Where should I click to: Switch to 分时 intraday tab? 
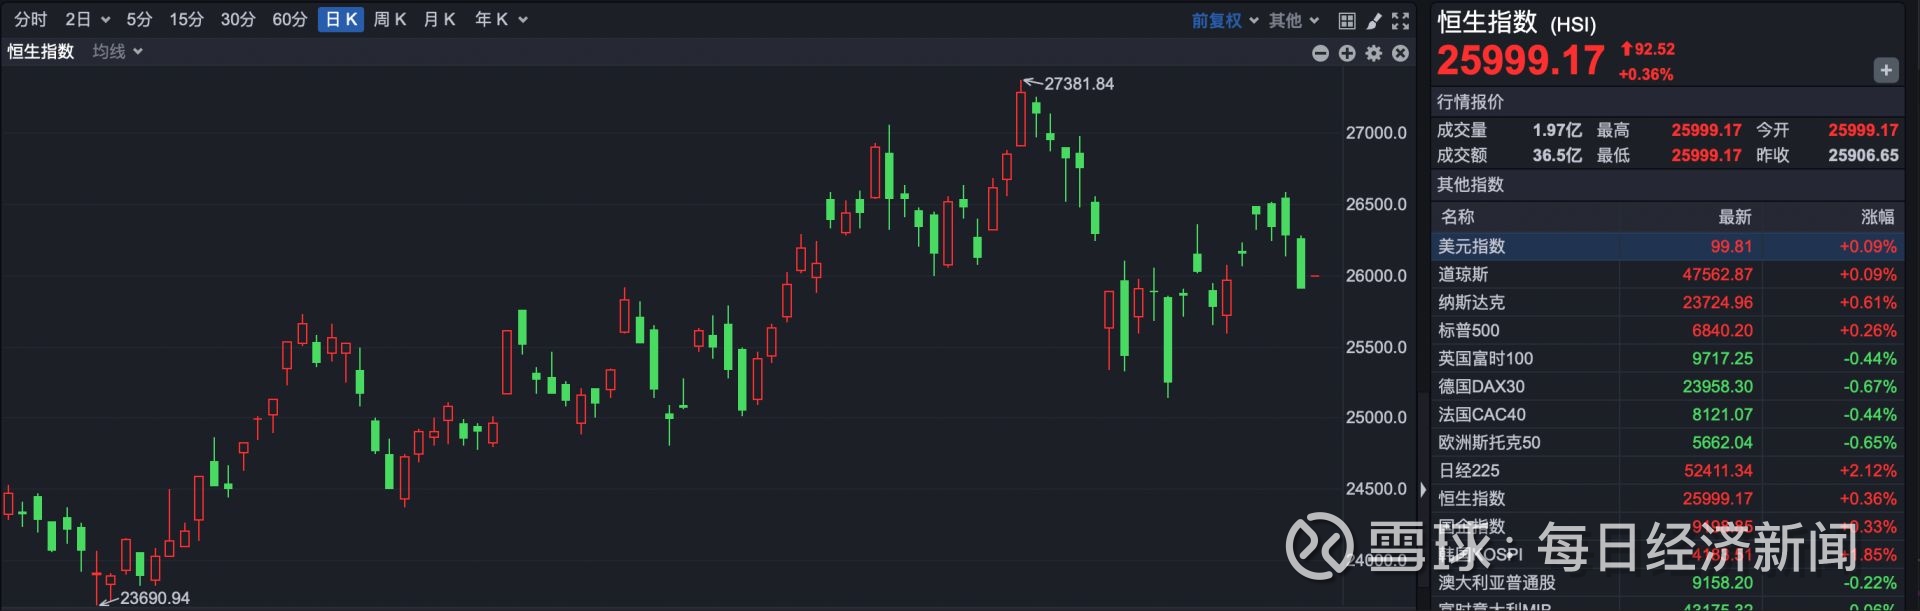click(x=30, y=19)
